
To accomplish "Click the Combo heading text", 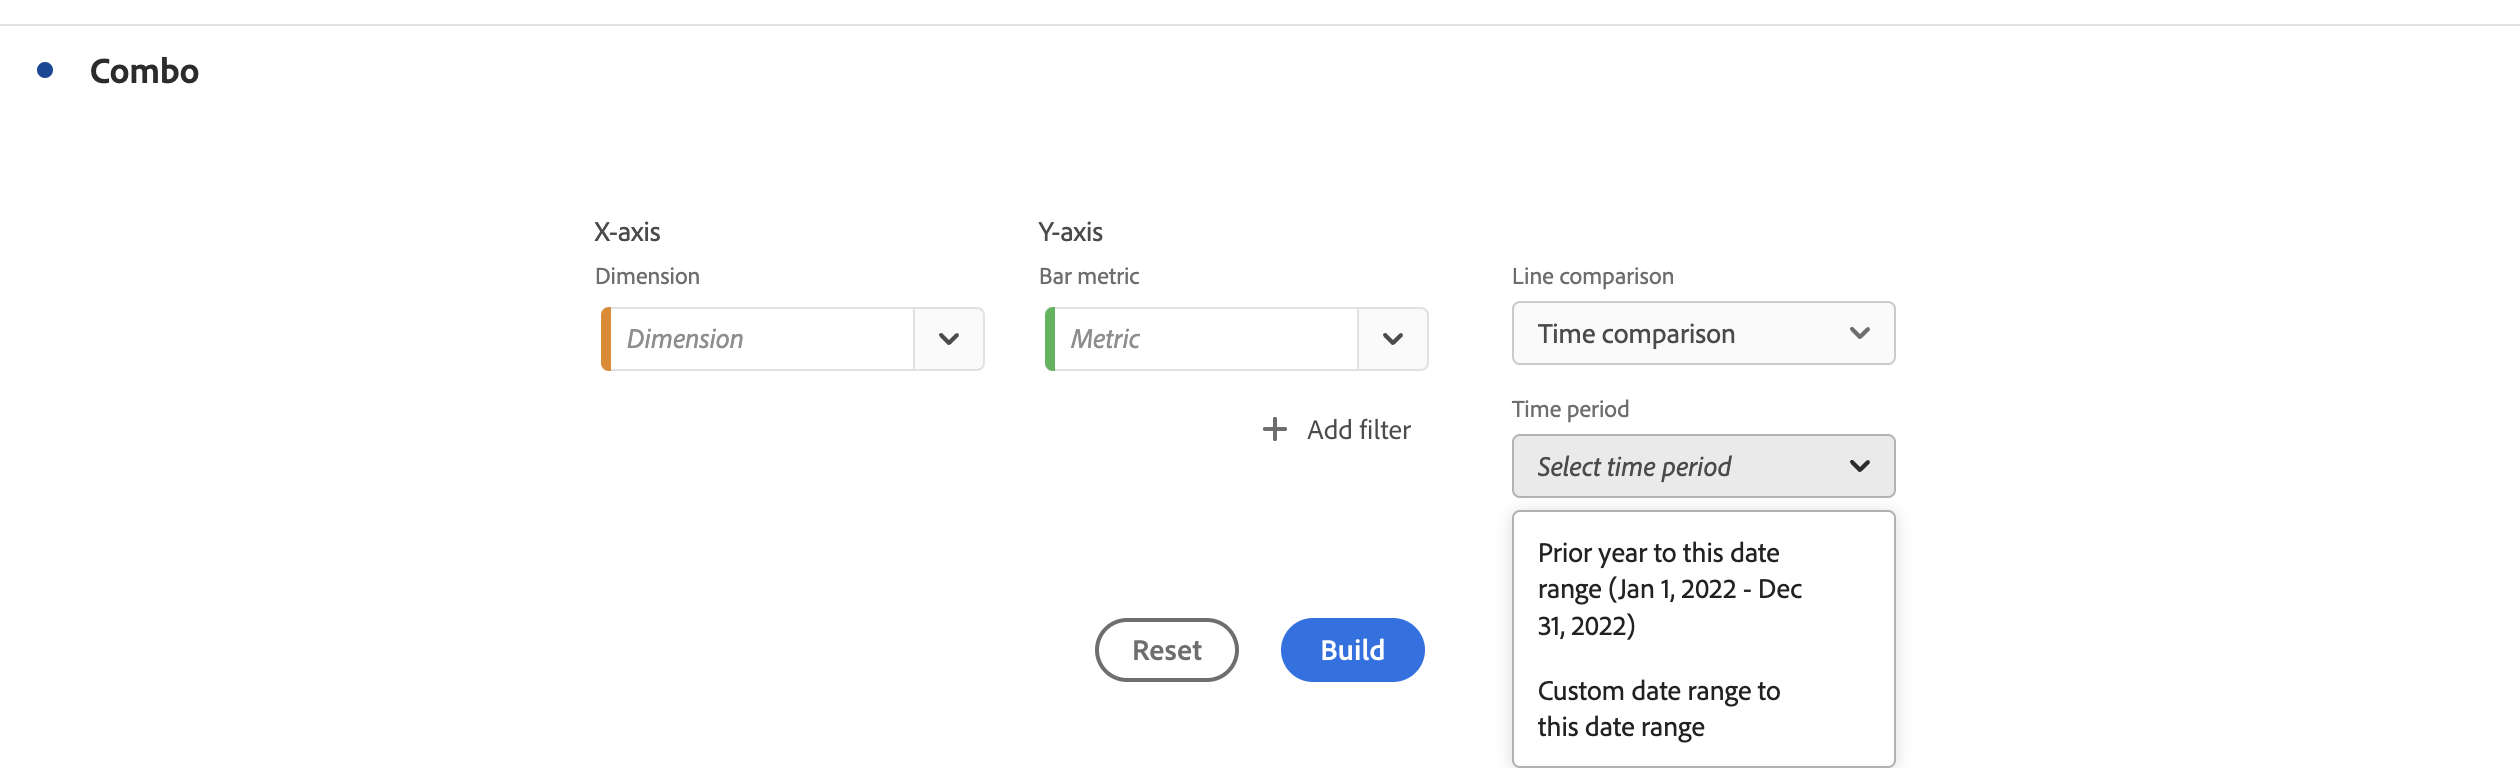I will tap(144, 71).
